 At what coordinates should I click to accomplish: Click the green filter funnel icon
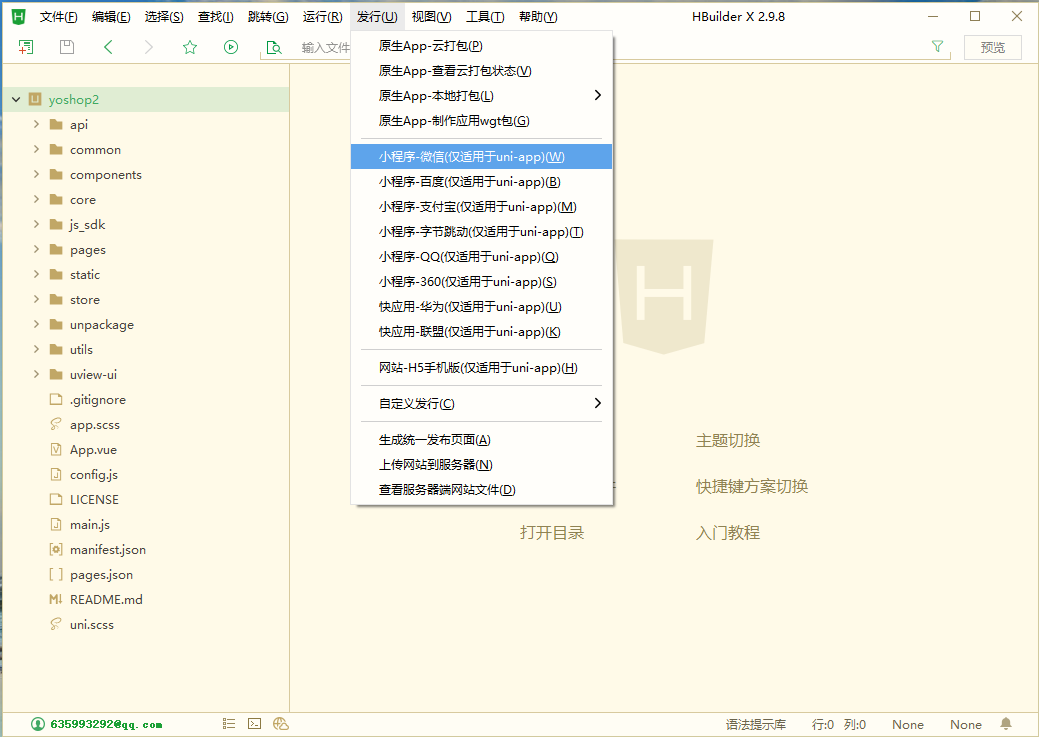(x=937, y=46)
